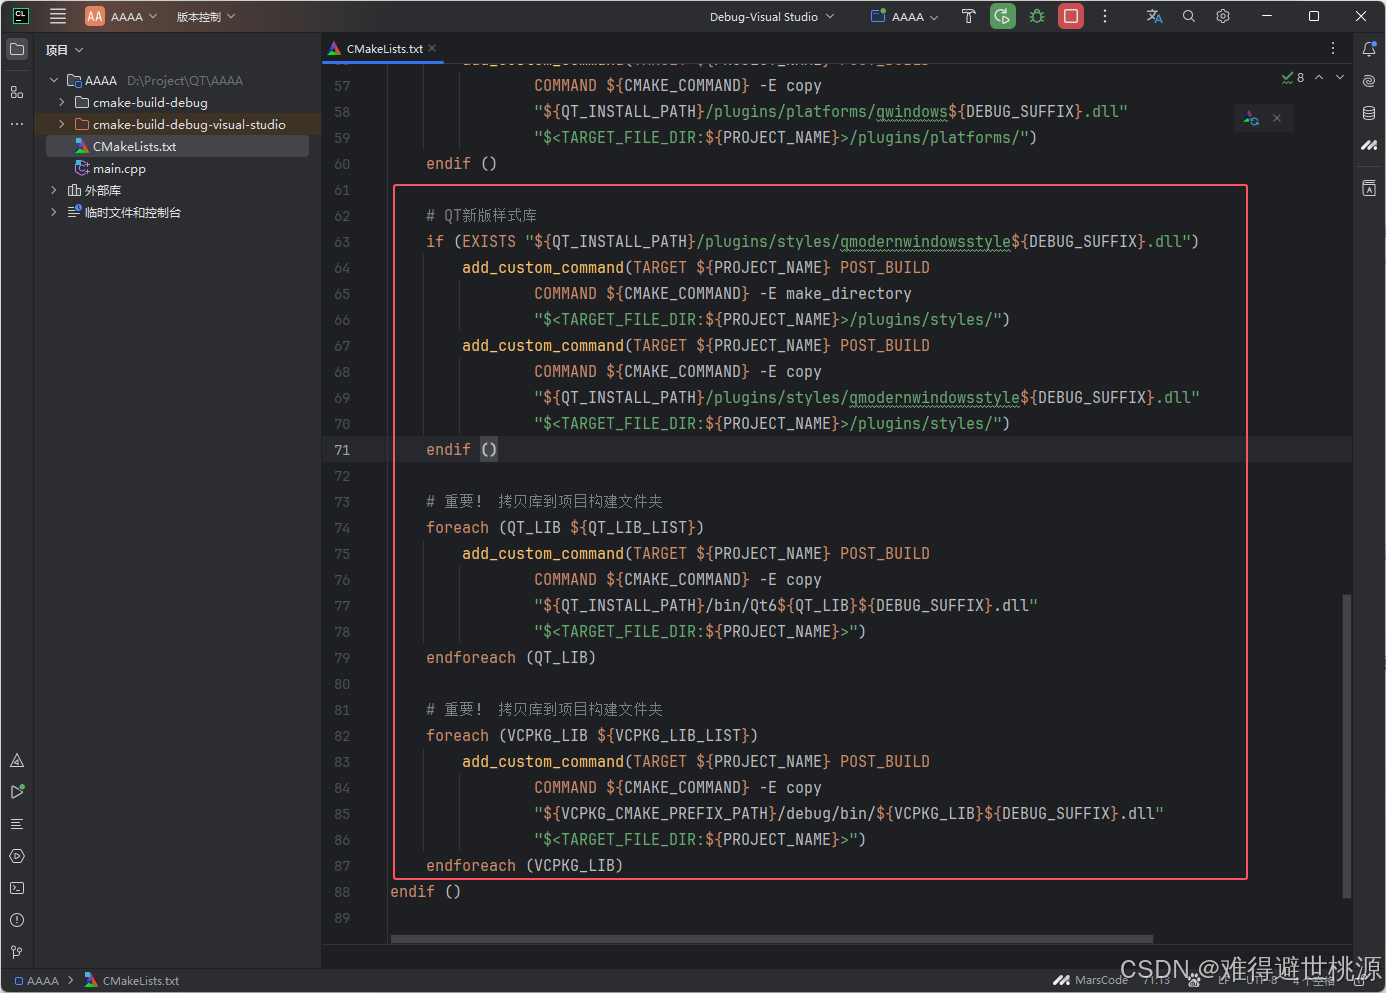Stop the running process
The width and height of the screenshot is (1386, 993).
[1071, 16]
